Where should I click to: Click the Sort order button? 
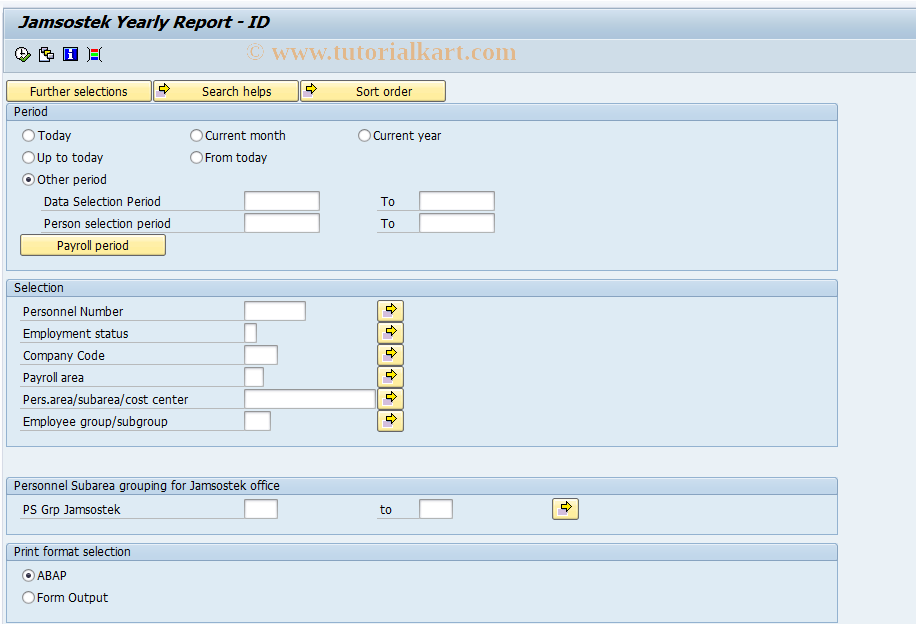pyautogui.click(x=373, y=91)
